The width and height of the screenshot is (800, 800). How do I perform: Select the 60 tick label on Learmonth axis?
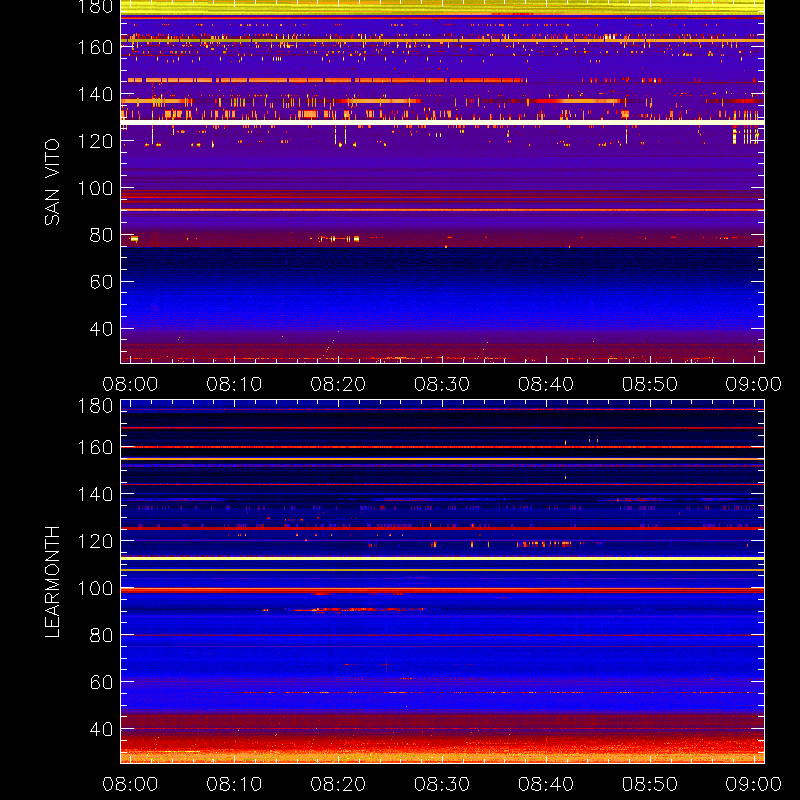101,682
